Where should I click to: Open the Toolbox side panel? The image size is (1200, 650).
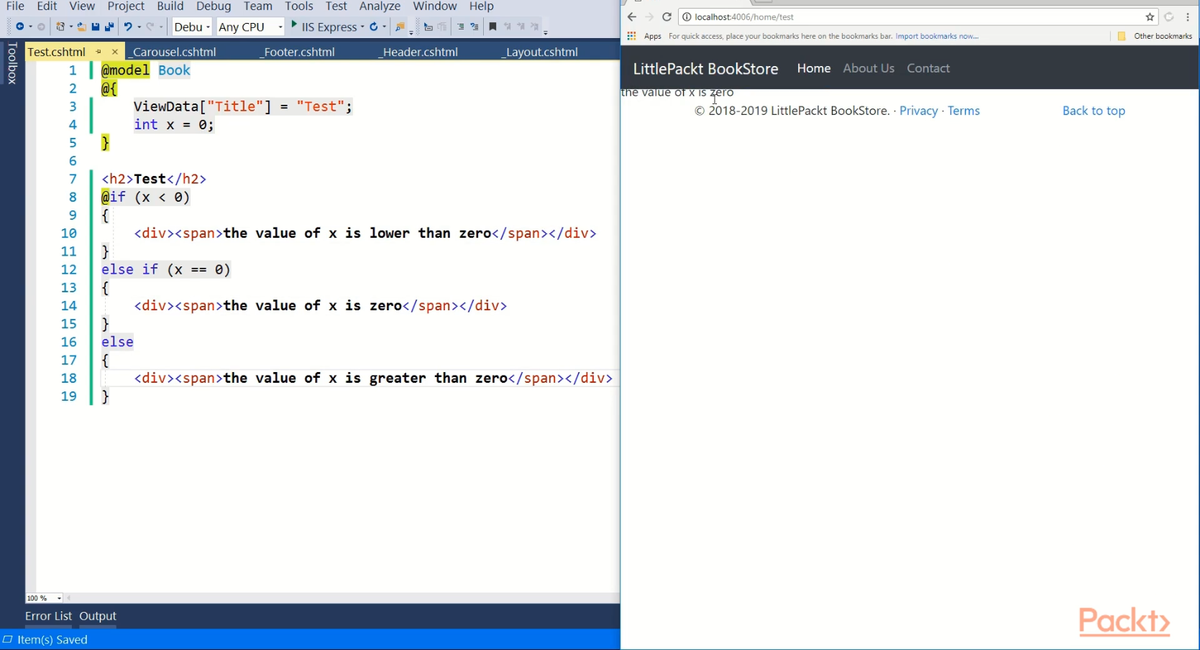[11, 63]
